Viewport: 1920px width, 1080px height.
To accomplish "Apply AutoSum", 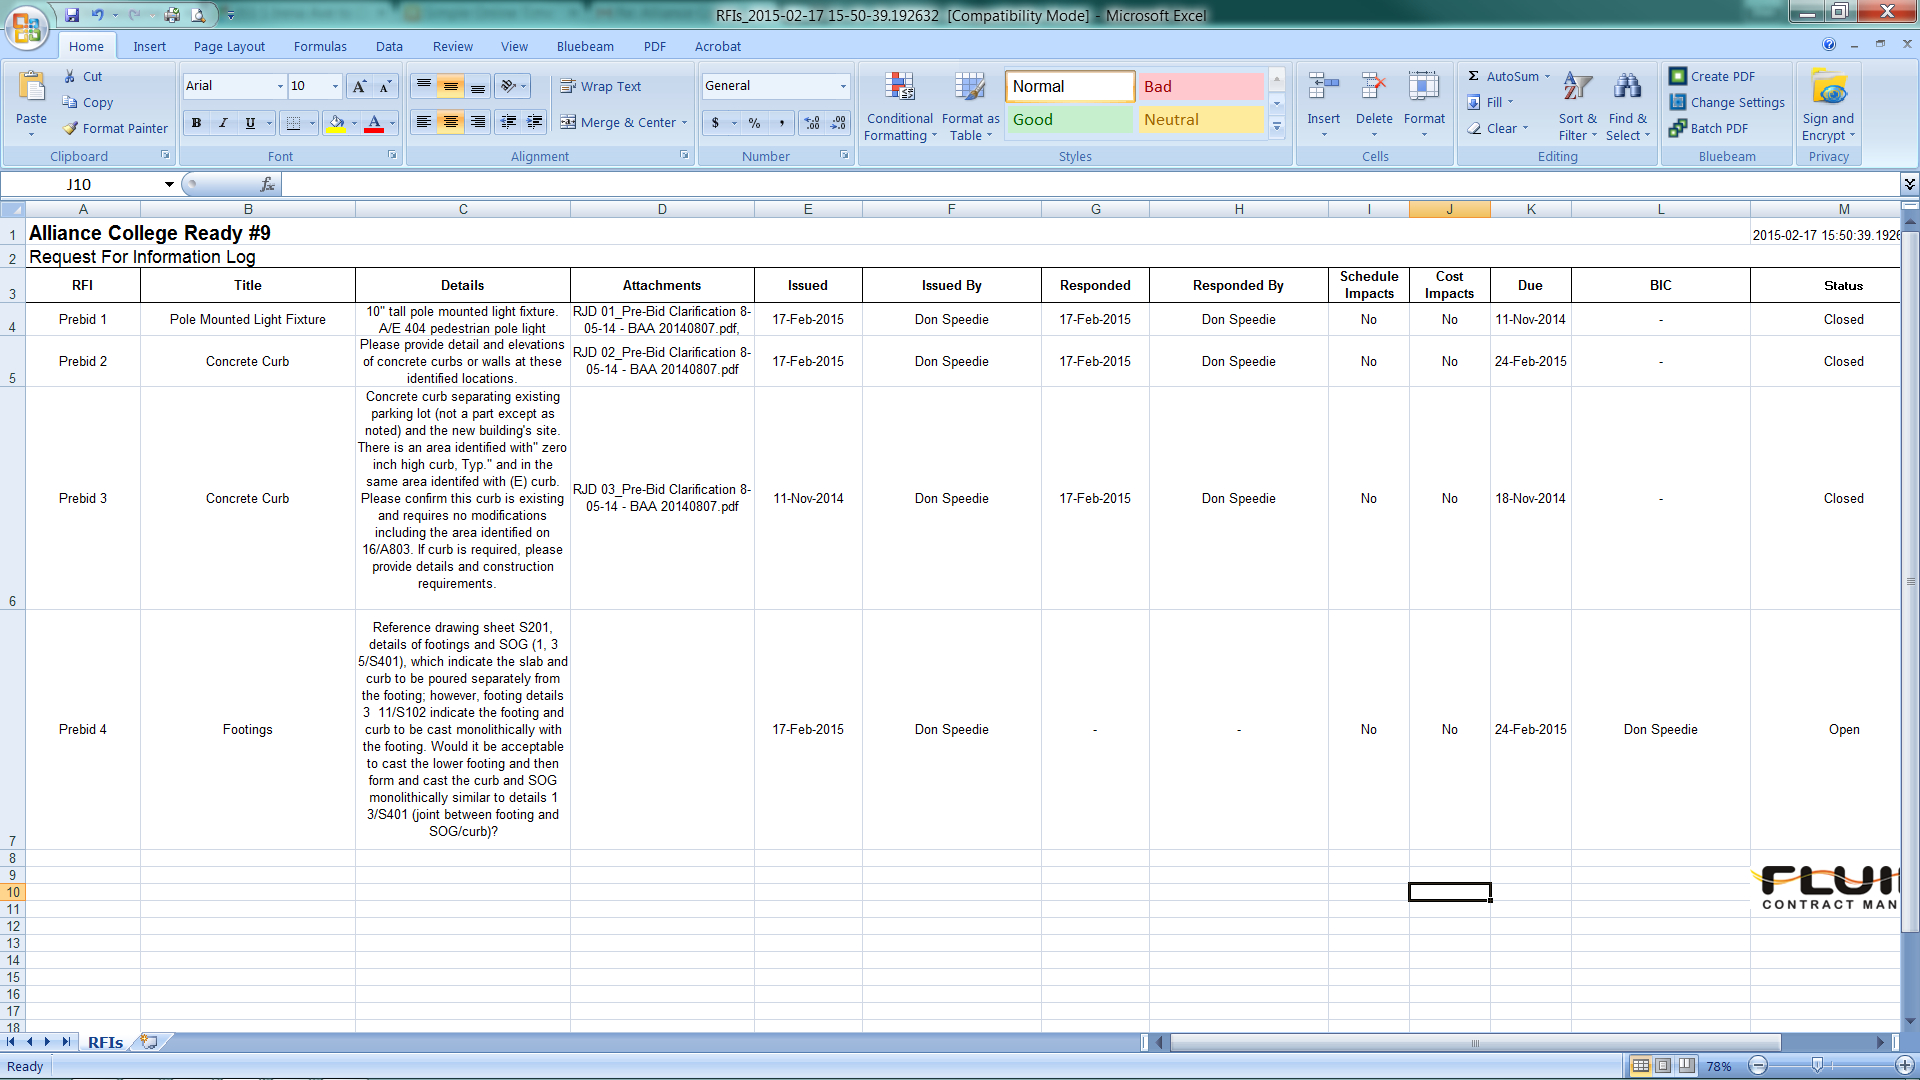I will pyautogui.click(x=1508, y=75).
